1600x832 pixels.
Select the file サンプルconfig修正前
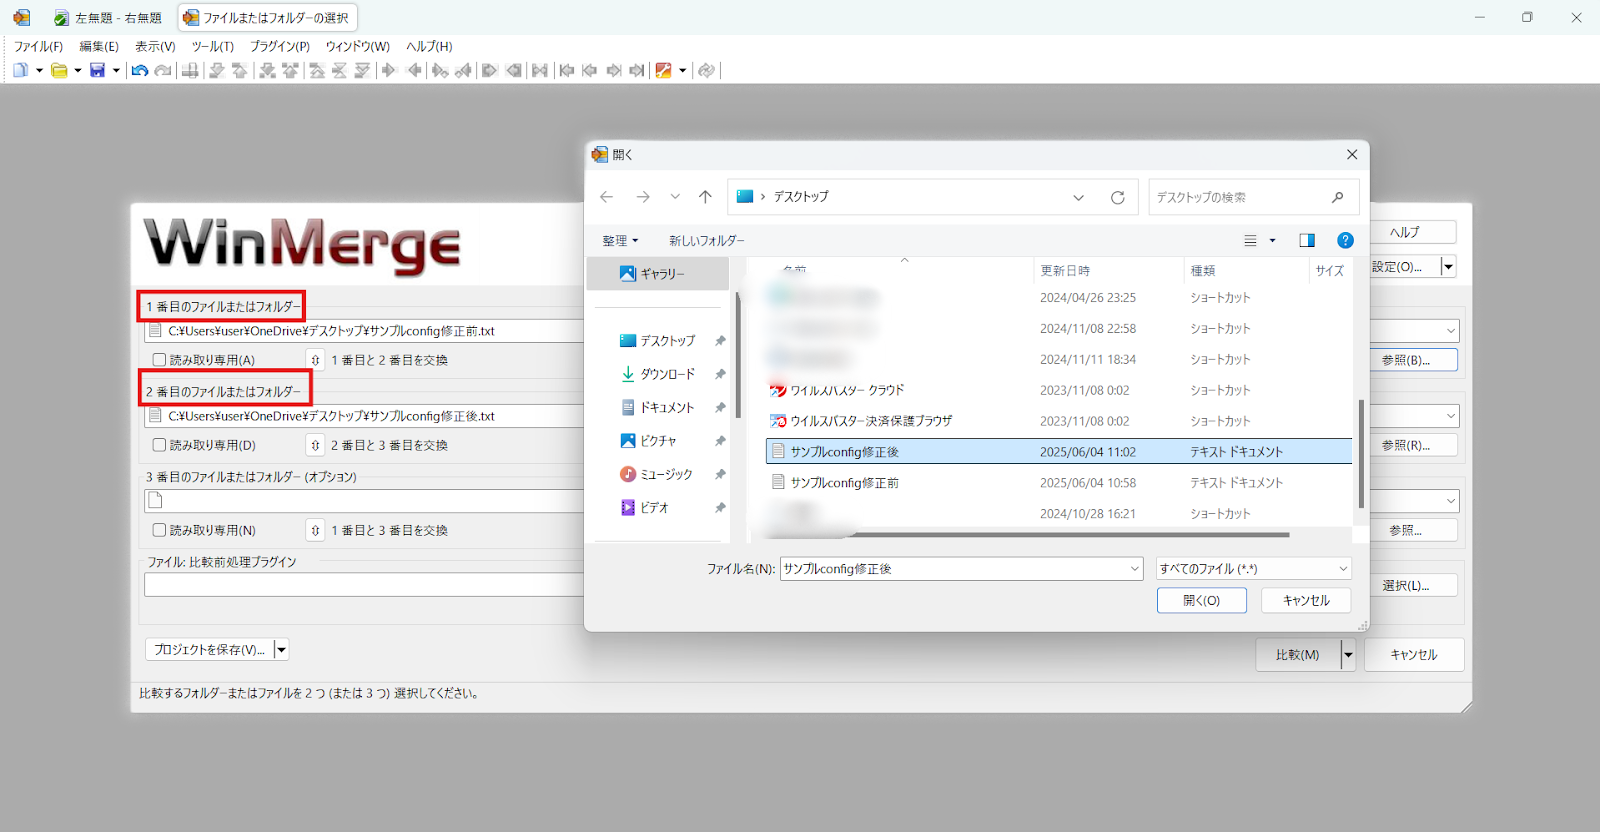click(1059, 483)
